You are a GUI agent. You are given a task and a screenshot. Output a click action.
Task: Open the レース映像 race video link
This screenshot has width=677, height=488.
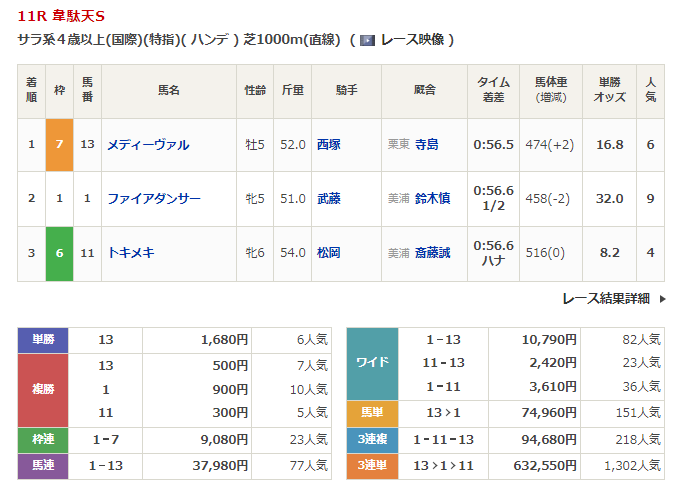[411, 40]
